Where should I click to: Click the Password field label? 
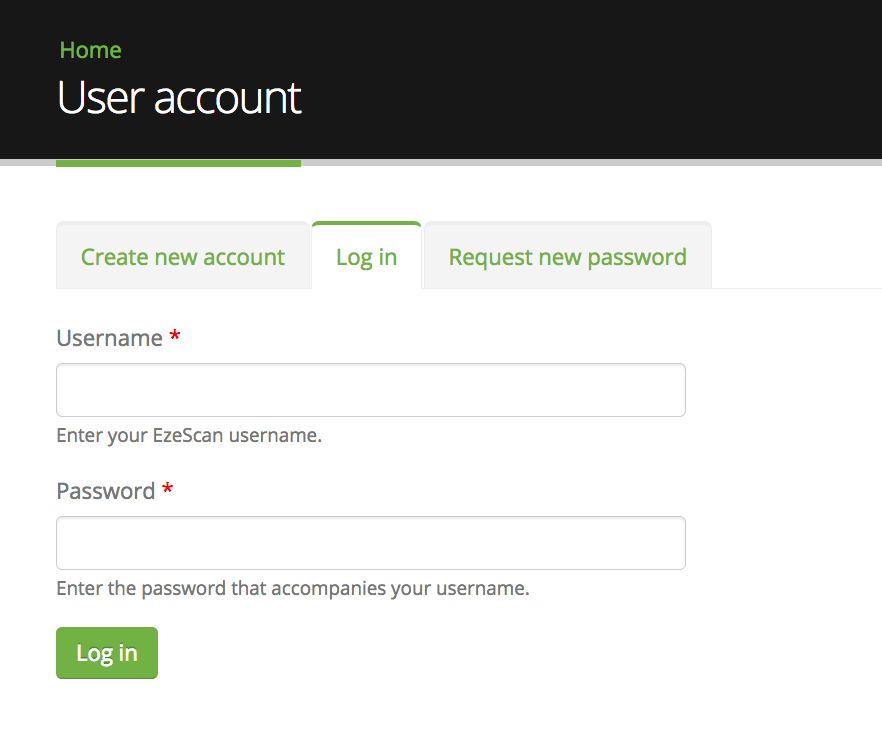coord(105,491)
